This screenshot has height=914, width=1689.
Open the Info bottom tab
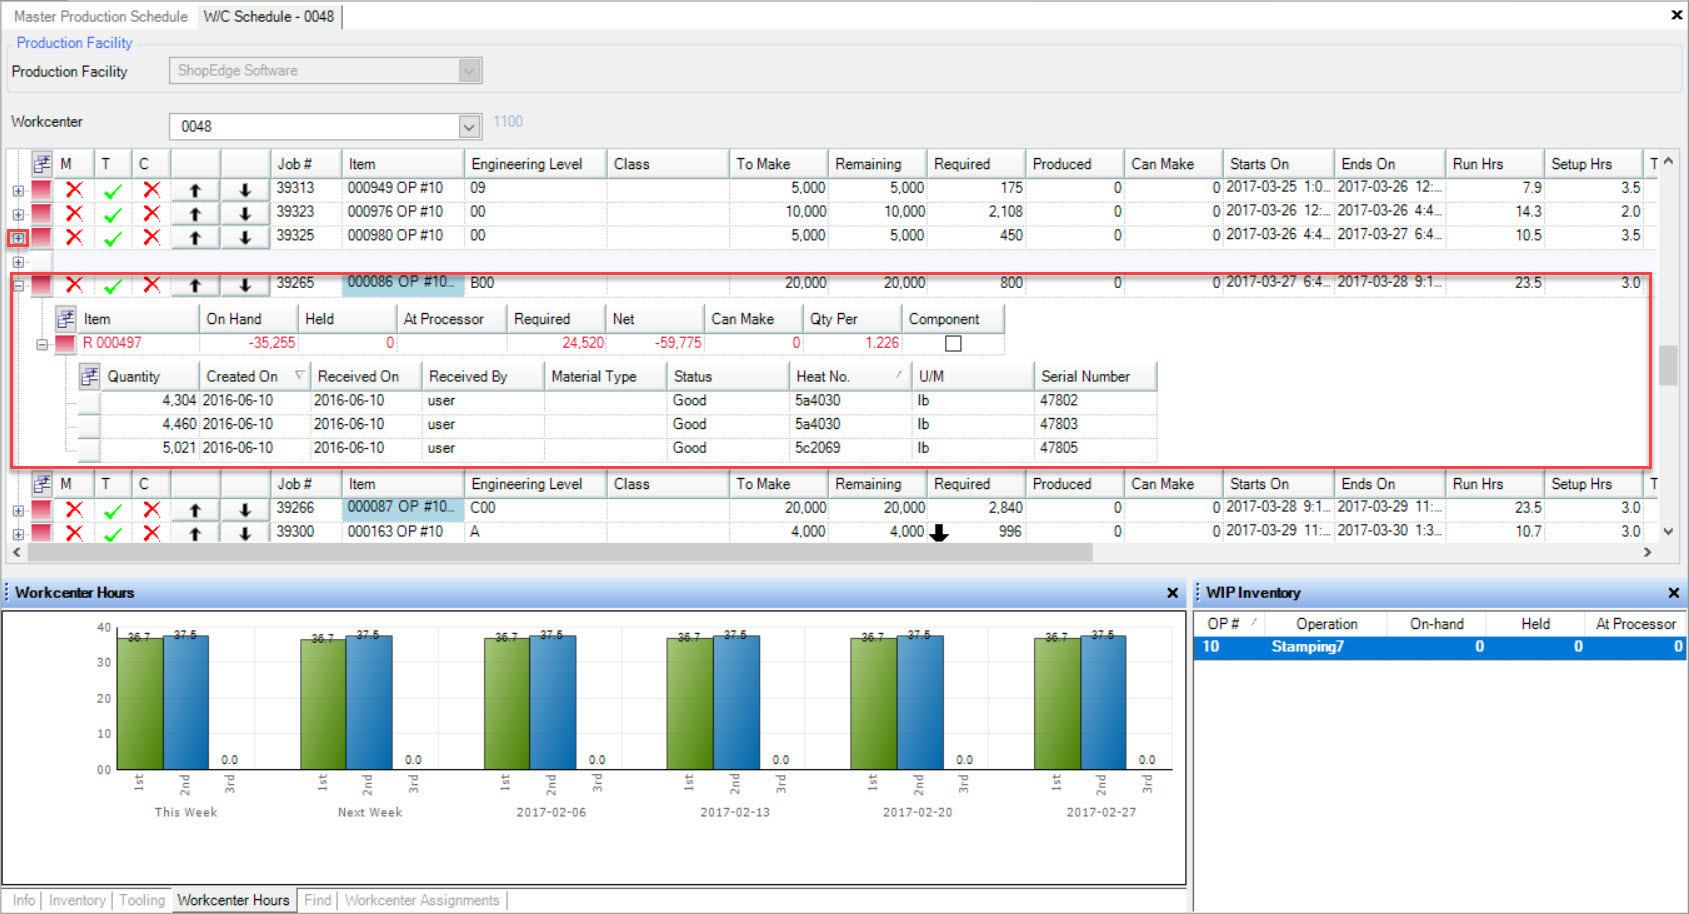[24, 900]
